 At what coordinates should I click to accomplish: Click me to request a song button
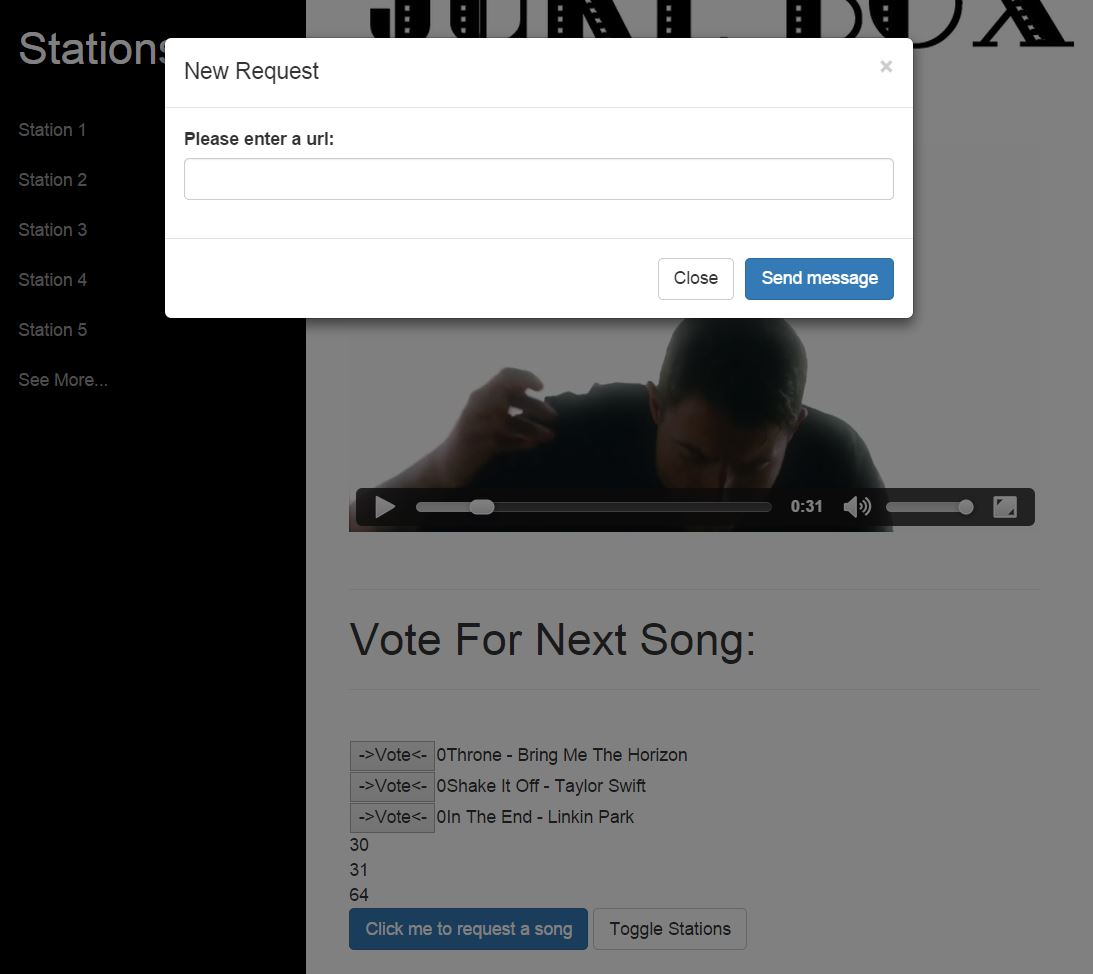pos(468,929)
